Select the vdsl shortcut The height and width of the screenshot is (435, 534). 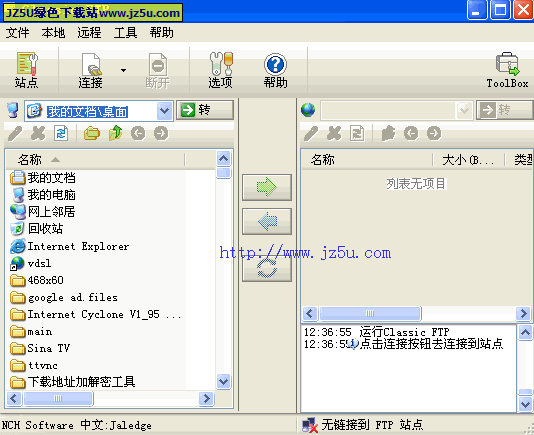pos(31,263)
